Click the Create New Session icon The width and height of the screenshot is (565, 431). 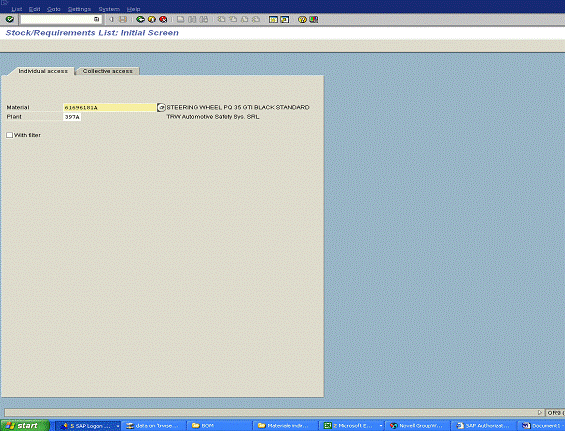coord(273,19)
